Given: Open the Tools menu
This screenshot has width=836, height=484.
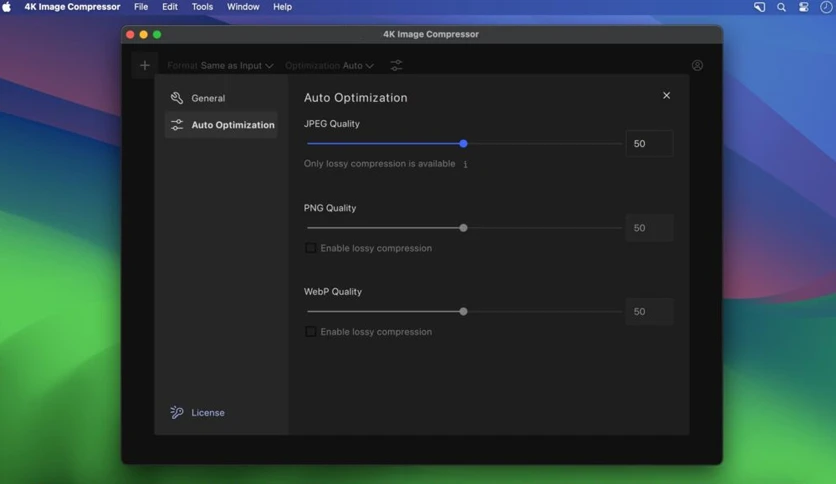Looking at the screenshot, I should [x=202, y=7].
